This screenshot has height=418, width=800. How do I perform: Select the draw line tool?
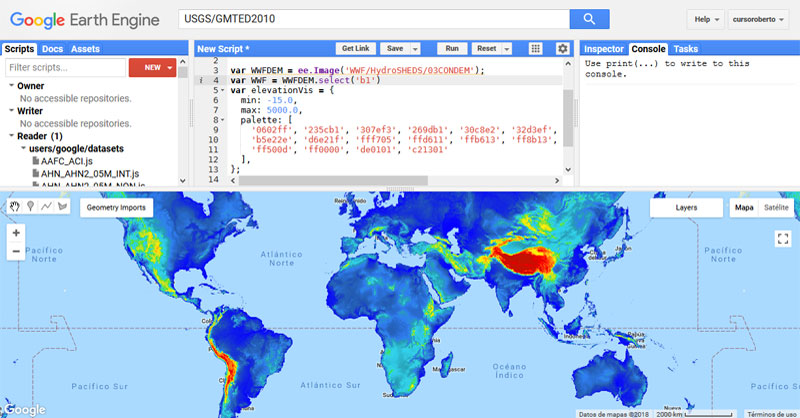click(x=46, y=206)
